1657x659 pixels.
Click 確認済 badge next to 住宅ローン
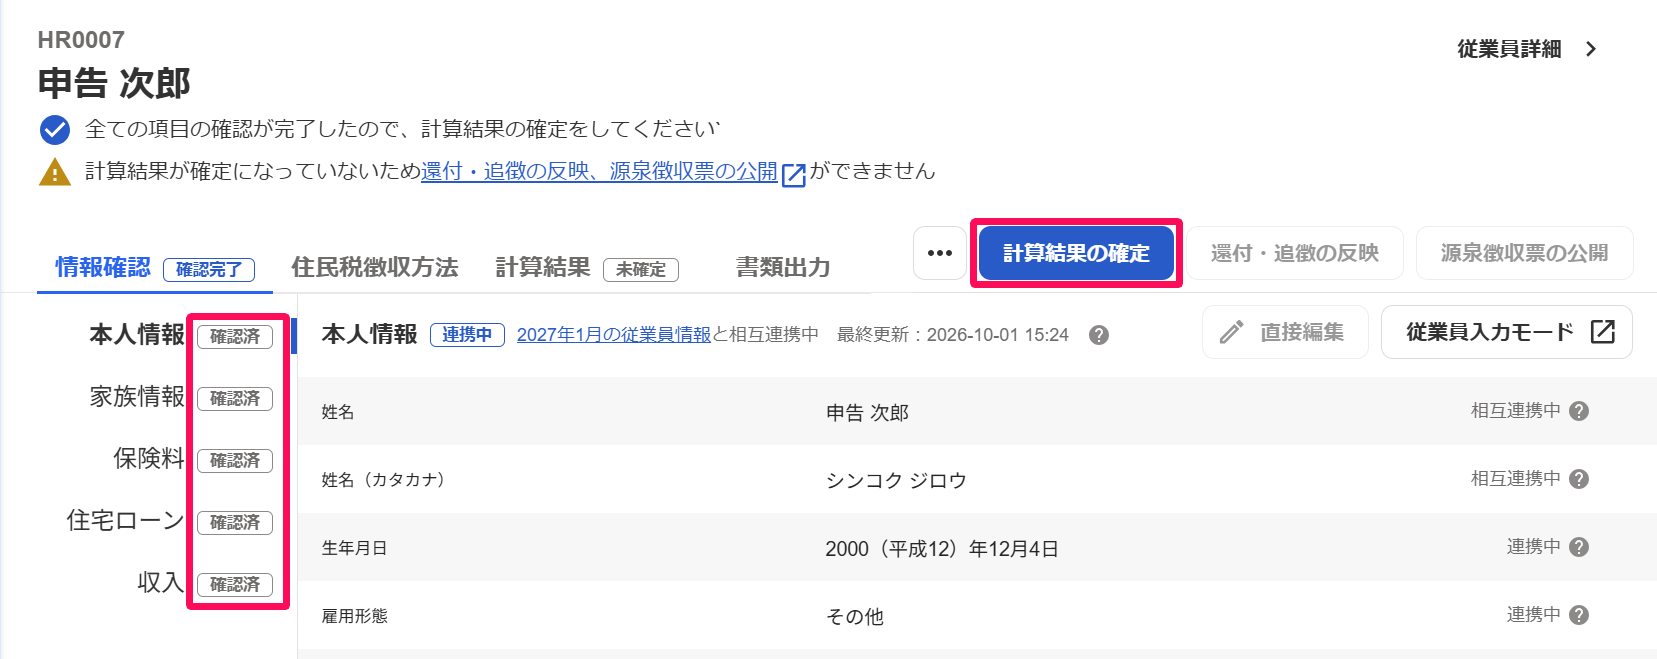[235, 523]
